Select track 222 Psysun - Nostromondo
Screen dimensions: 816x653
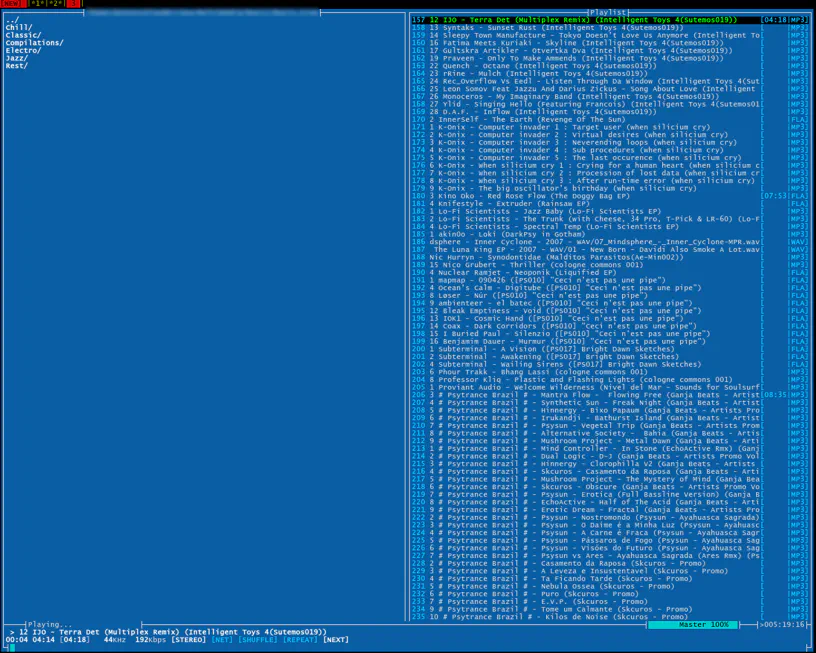[610, 517]
